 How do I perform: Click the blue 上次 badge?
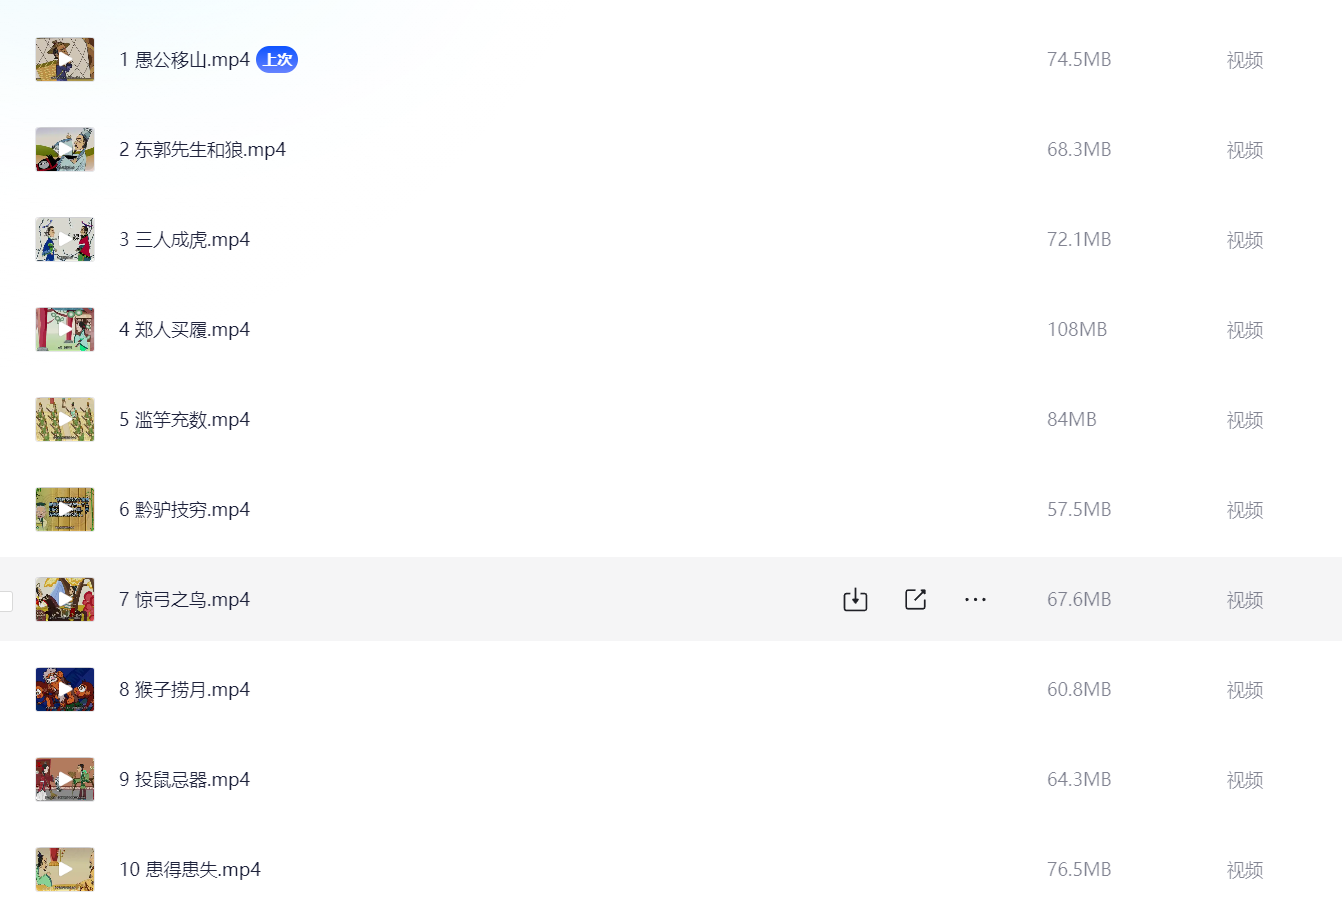tap(277, 60)
